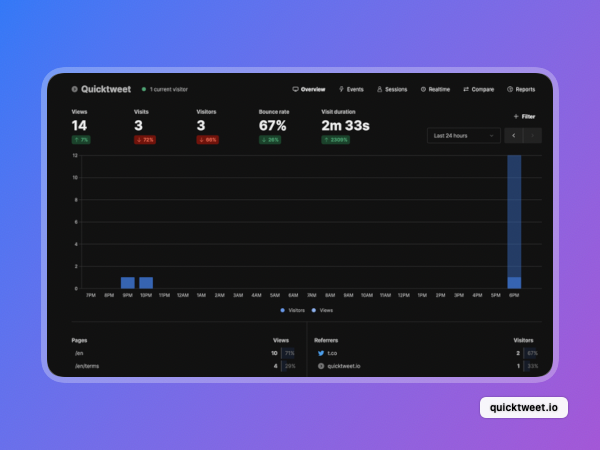The width and height of the screenshot is (600, 450).
Task: Click the tall 6PM views bar
Action: point(514,216)
